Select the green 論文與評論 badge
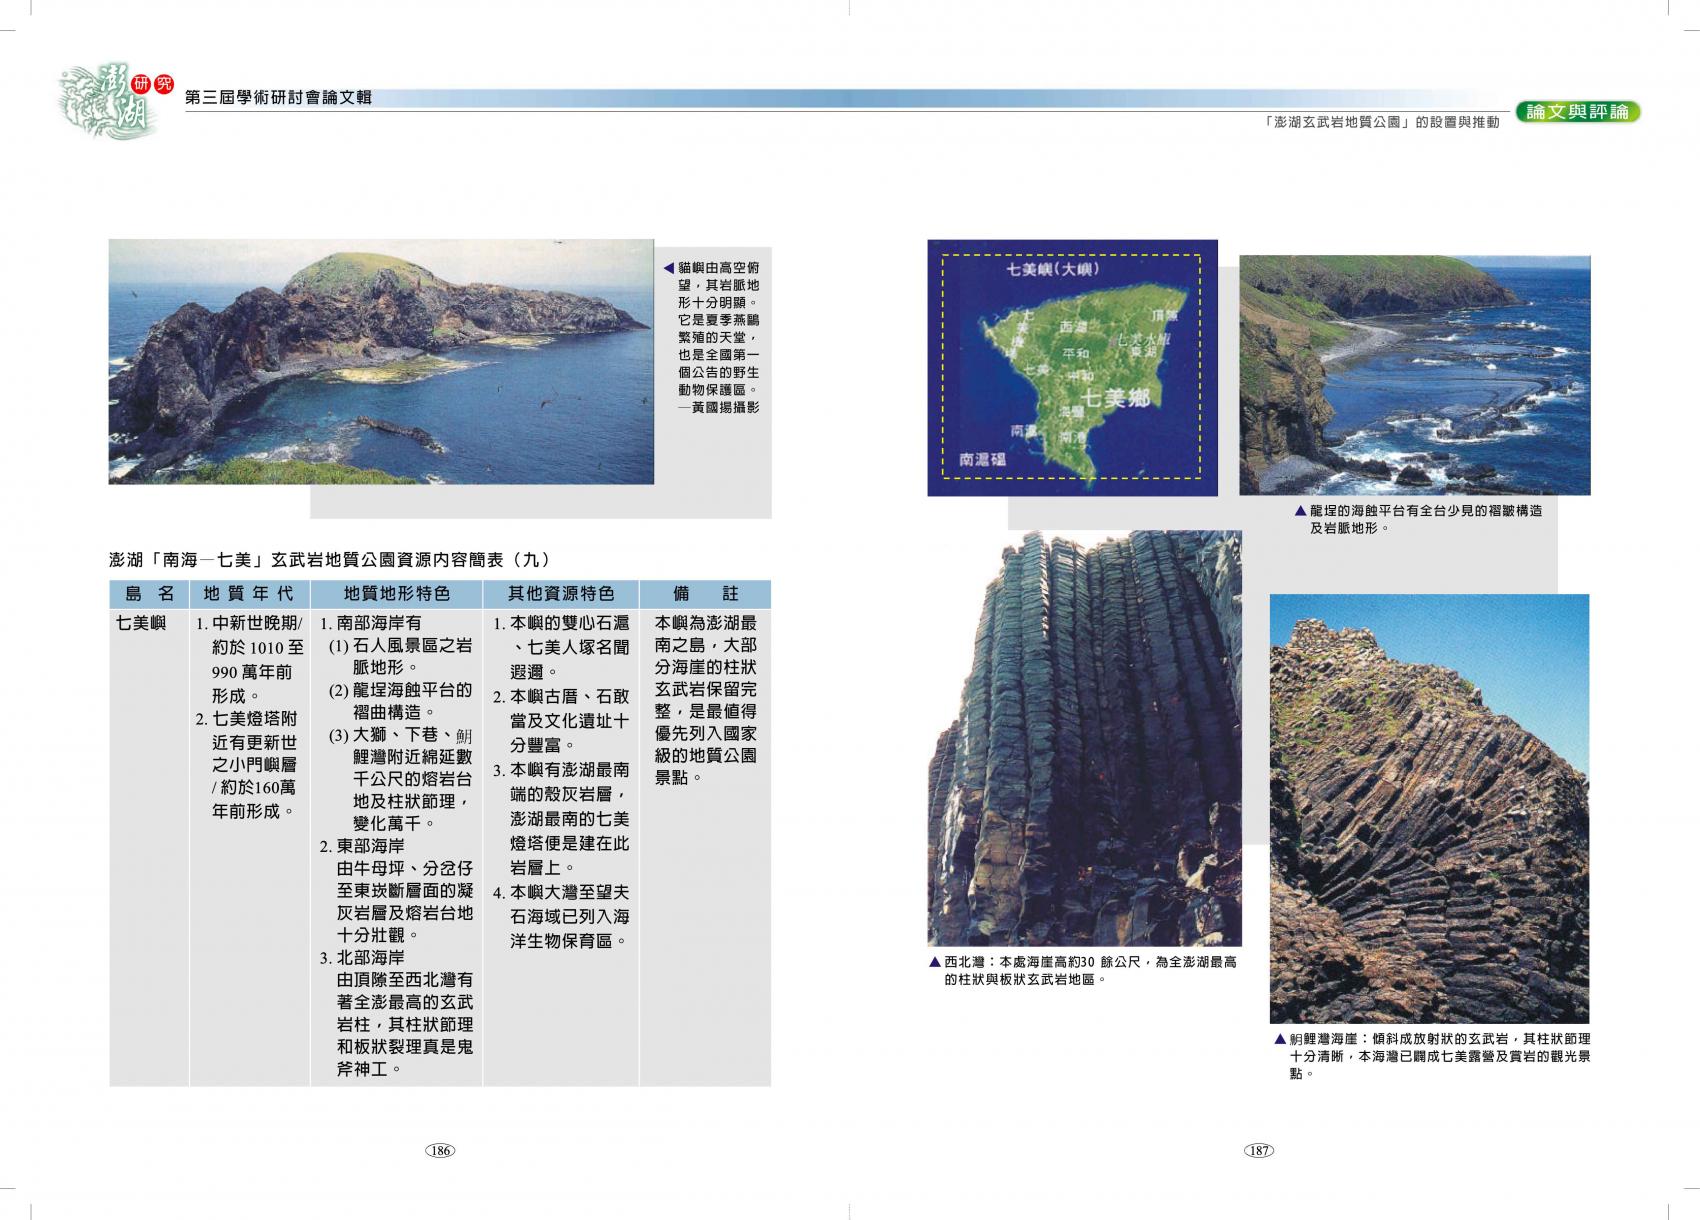 [x=1577, y=112]
